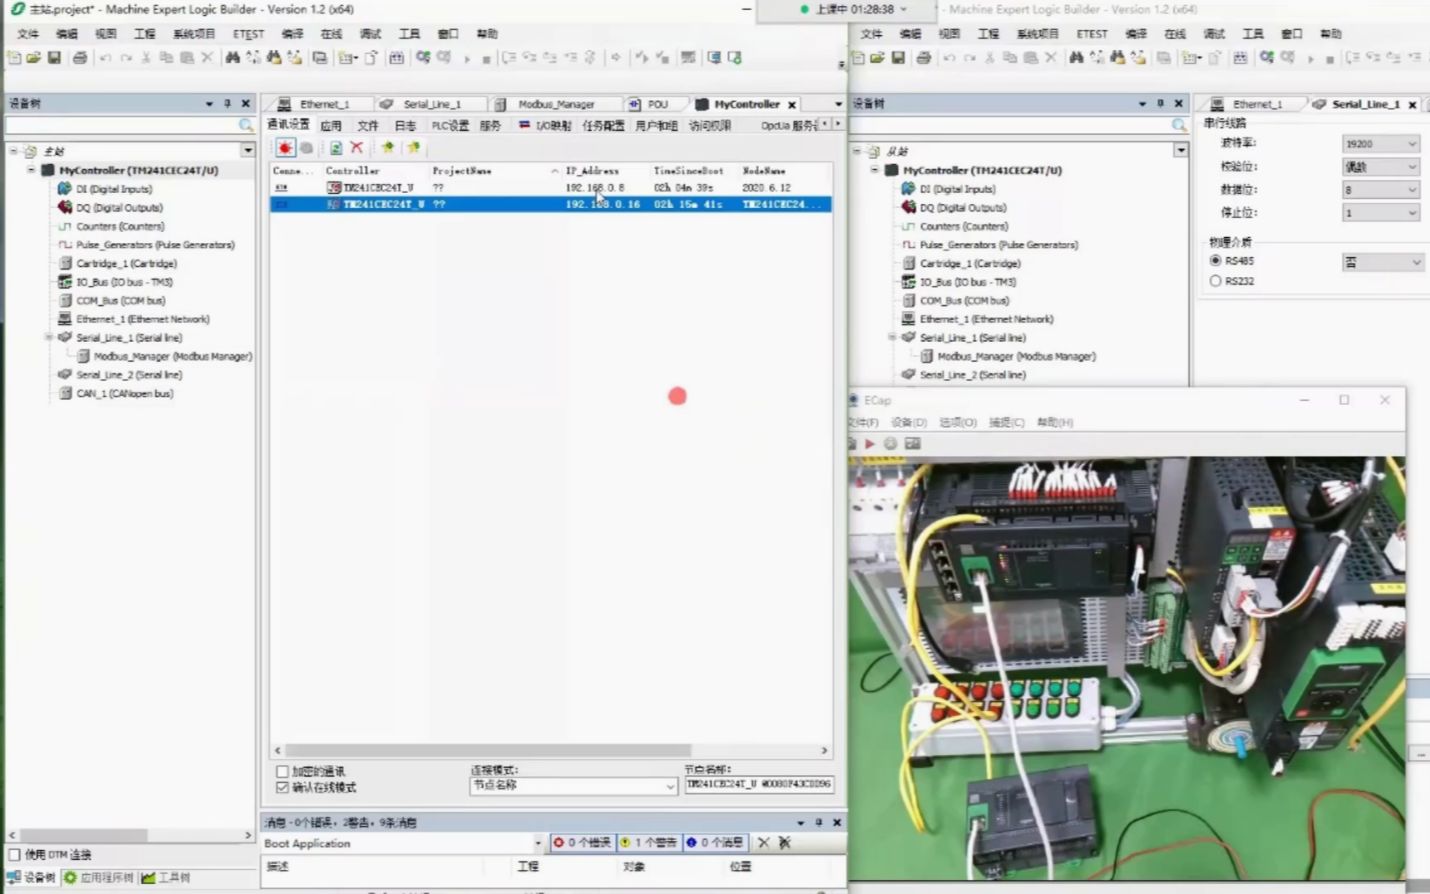Switch to 任务配置 sub-tab
1430x894 pixels.
click(603, 126)
